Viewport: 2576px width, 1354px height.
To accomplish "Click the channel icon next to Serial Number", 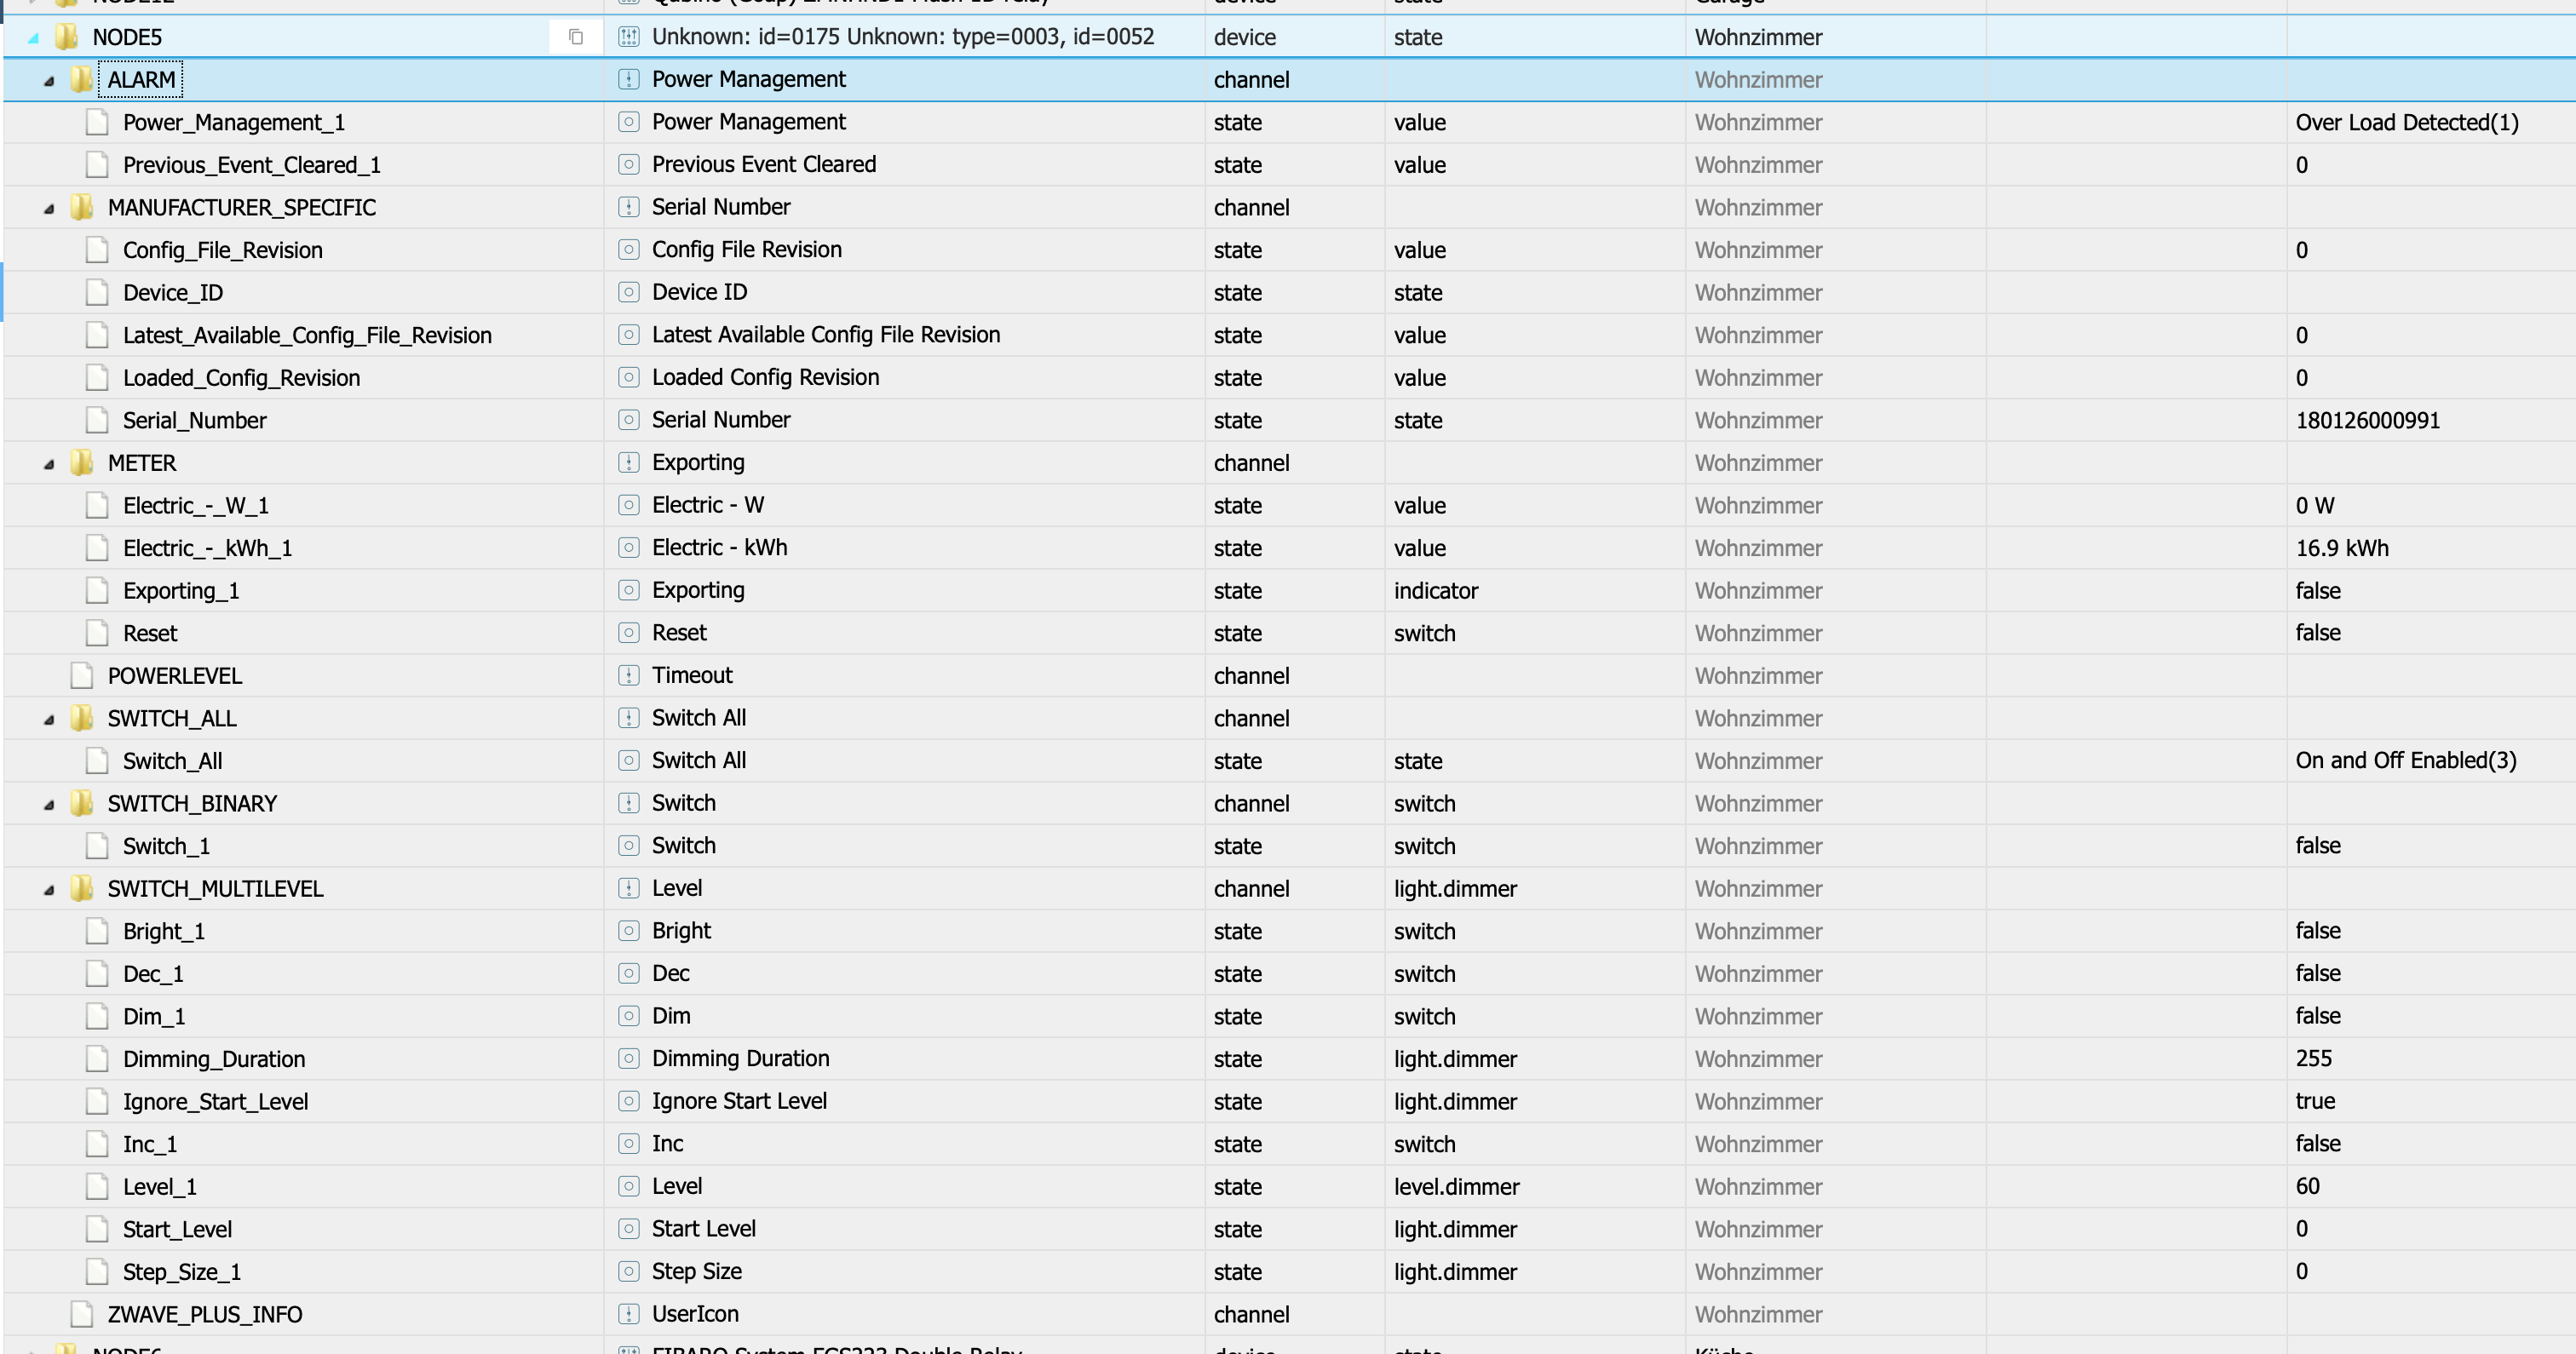I will (628, 207).
